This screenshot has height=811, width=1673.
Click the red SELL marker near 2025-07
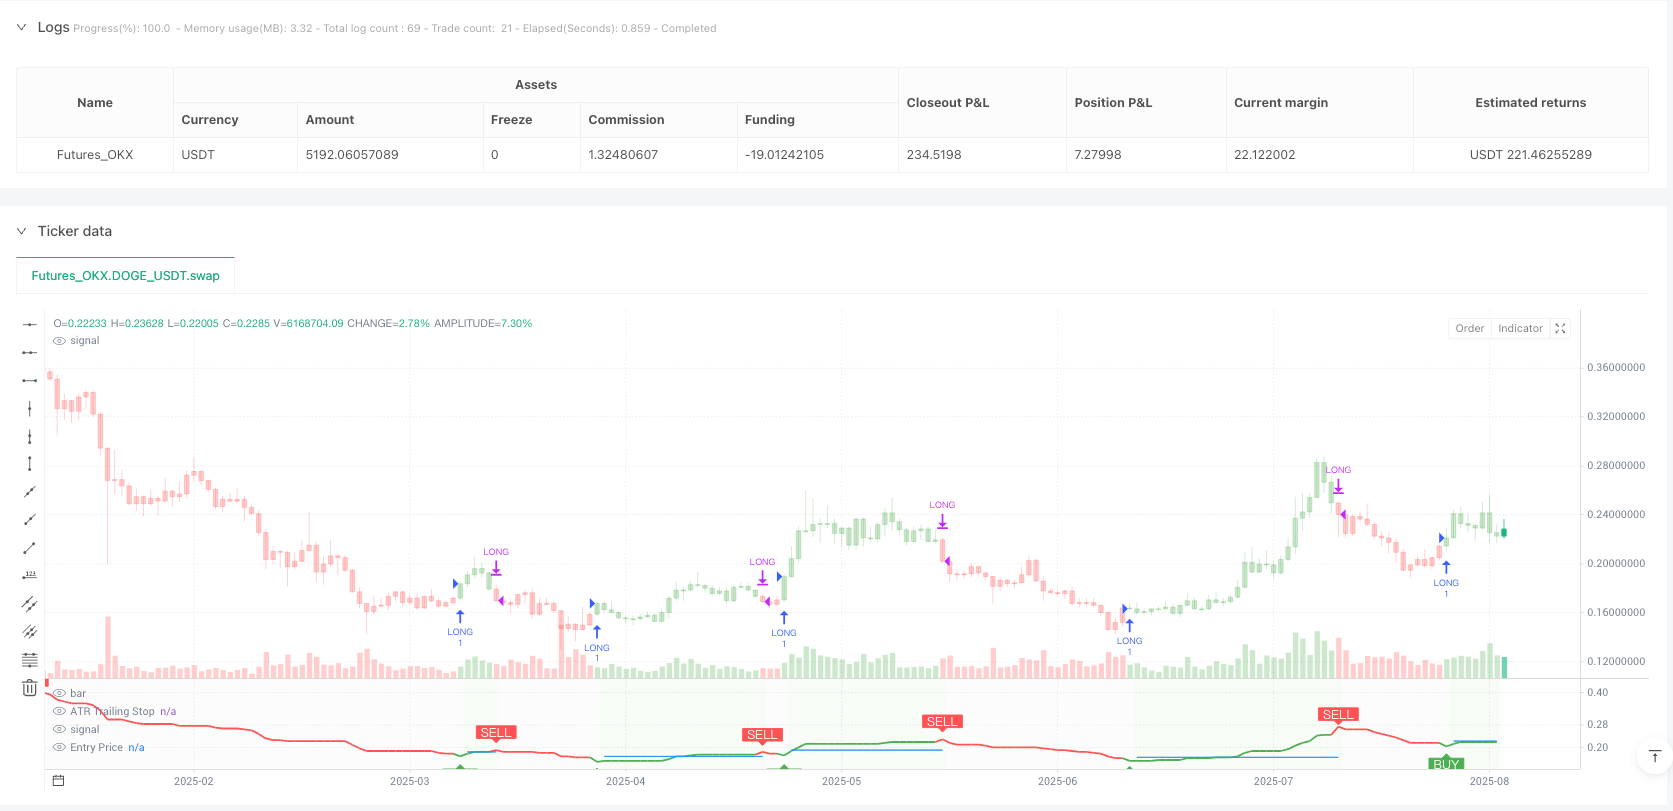(1337, 715)
